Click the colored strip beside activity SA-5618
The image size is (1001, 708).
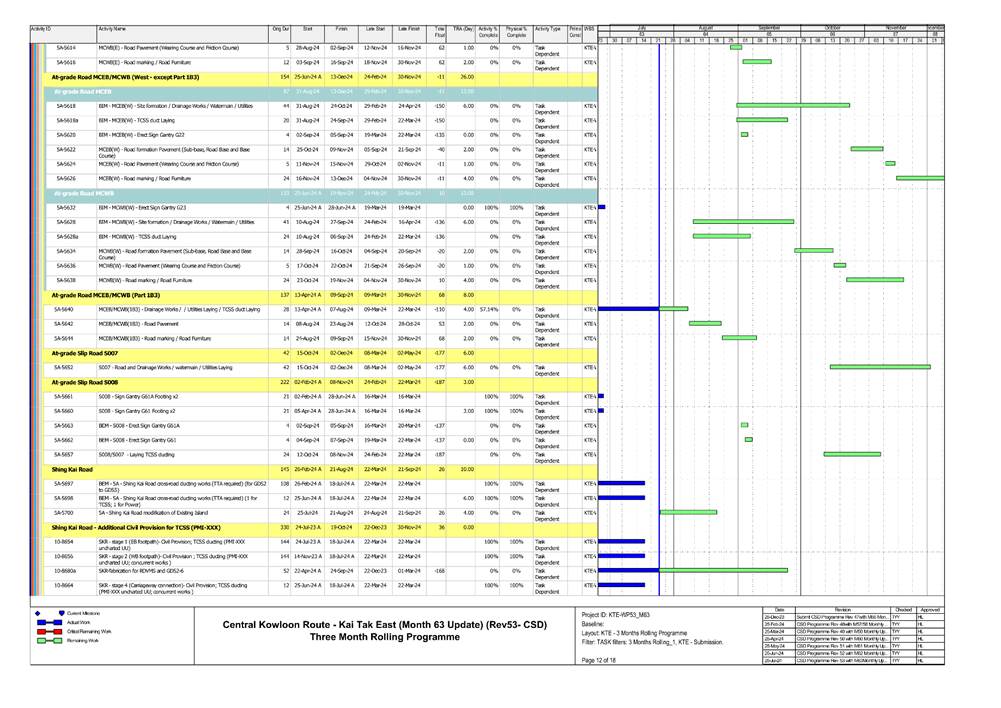[35, 104]
